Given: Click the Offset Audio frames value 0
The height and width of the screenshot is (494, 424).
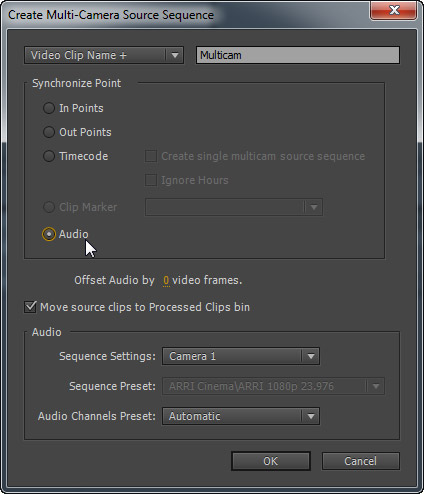Looking at the screenshot, I should (x=166, y=280).
